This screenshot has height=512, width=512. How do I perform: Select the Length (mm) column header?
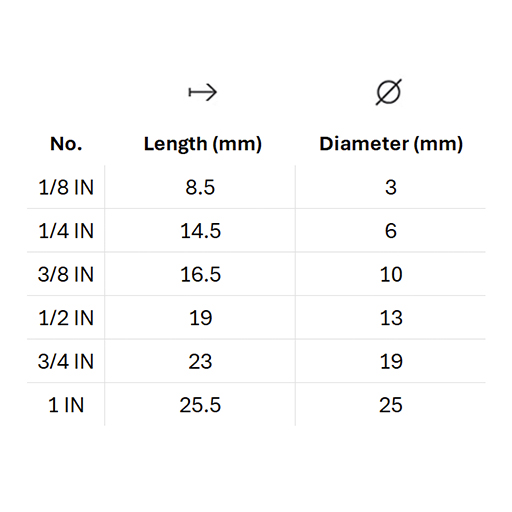[x=203, y=144]
